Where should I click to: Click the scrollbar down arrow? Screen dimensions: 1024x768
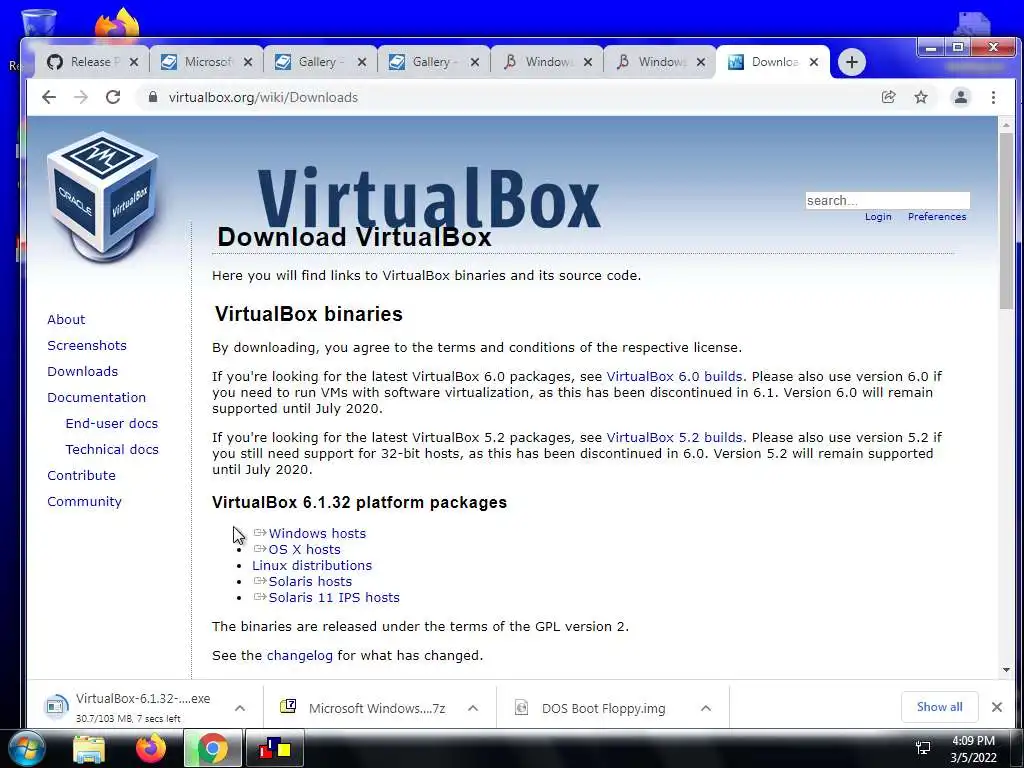[x=1006, y=670]
